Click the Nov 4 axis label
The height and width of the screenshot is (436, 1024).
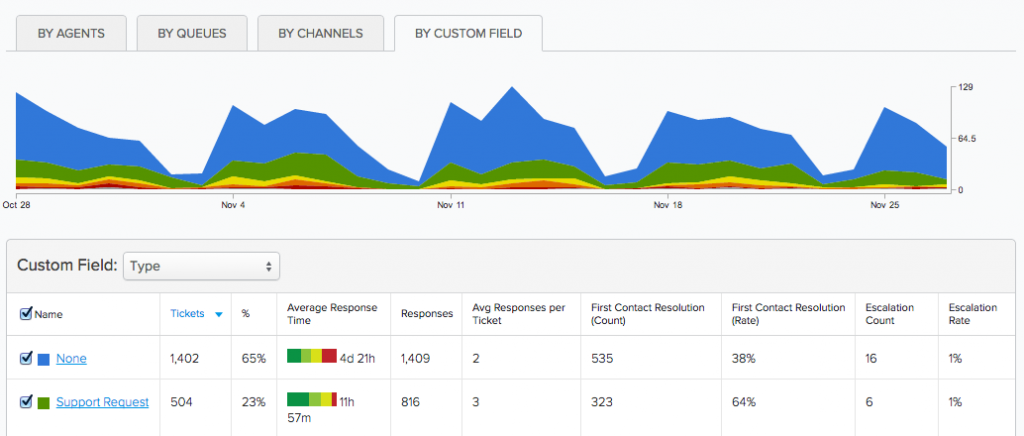coord(233,205)
